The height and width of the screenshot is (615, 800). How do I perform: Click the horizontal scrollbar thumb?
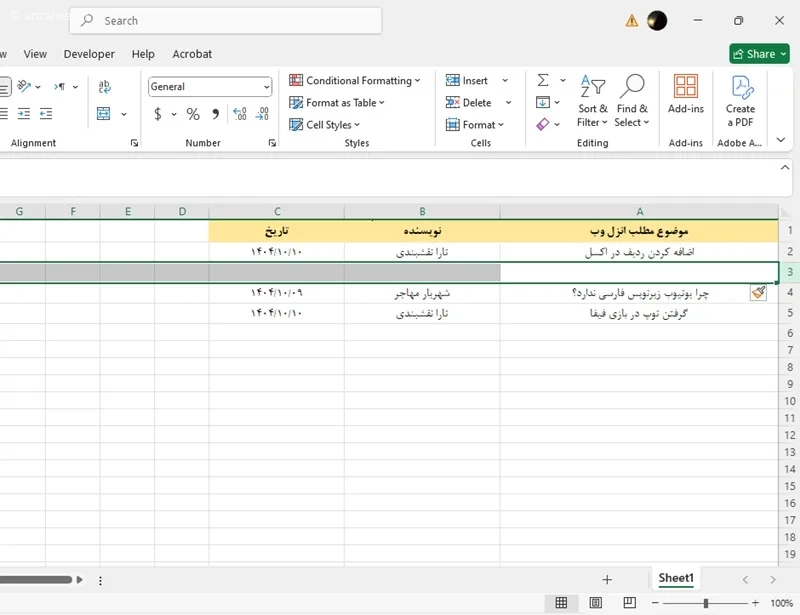pyautogui.click(x=36, y=580)
